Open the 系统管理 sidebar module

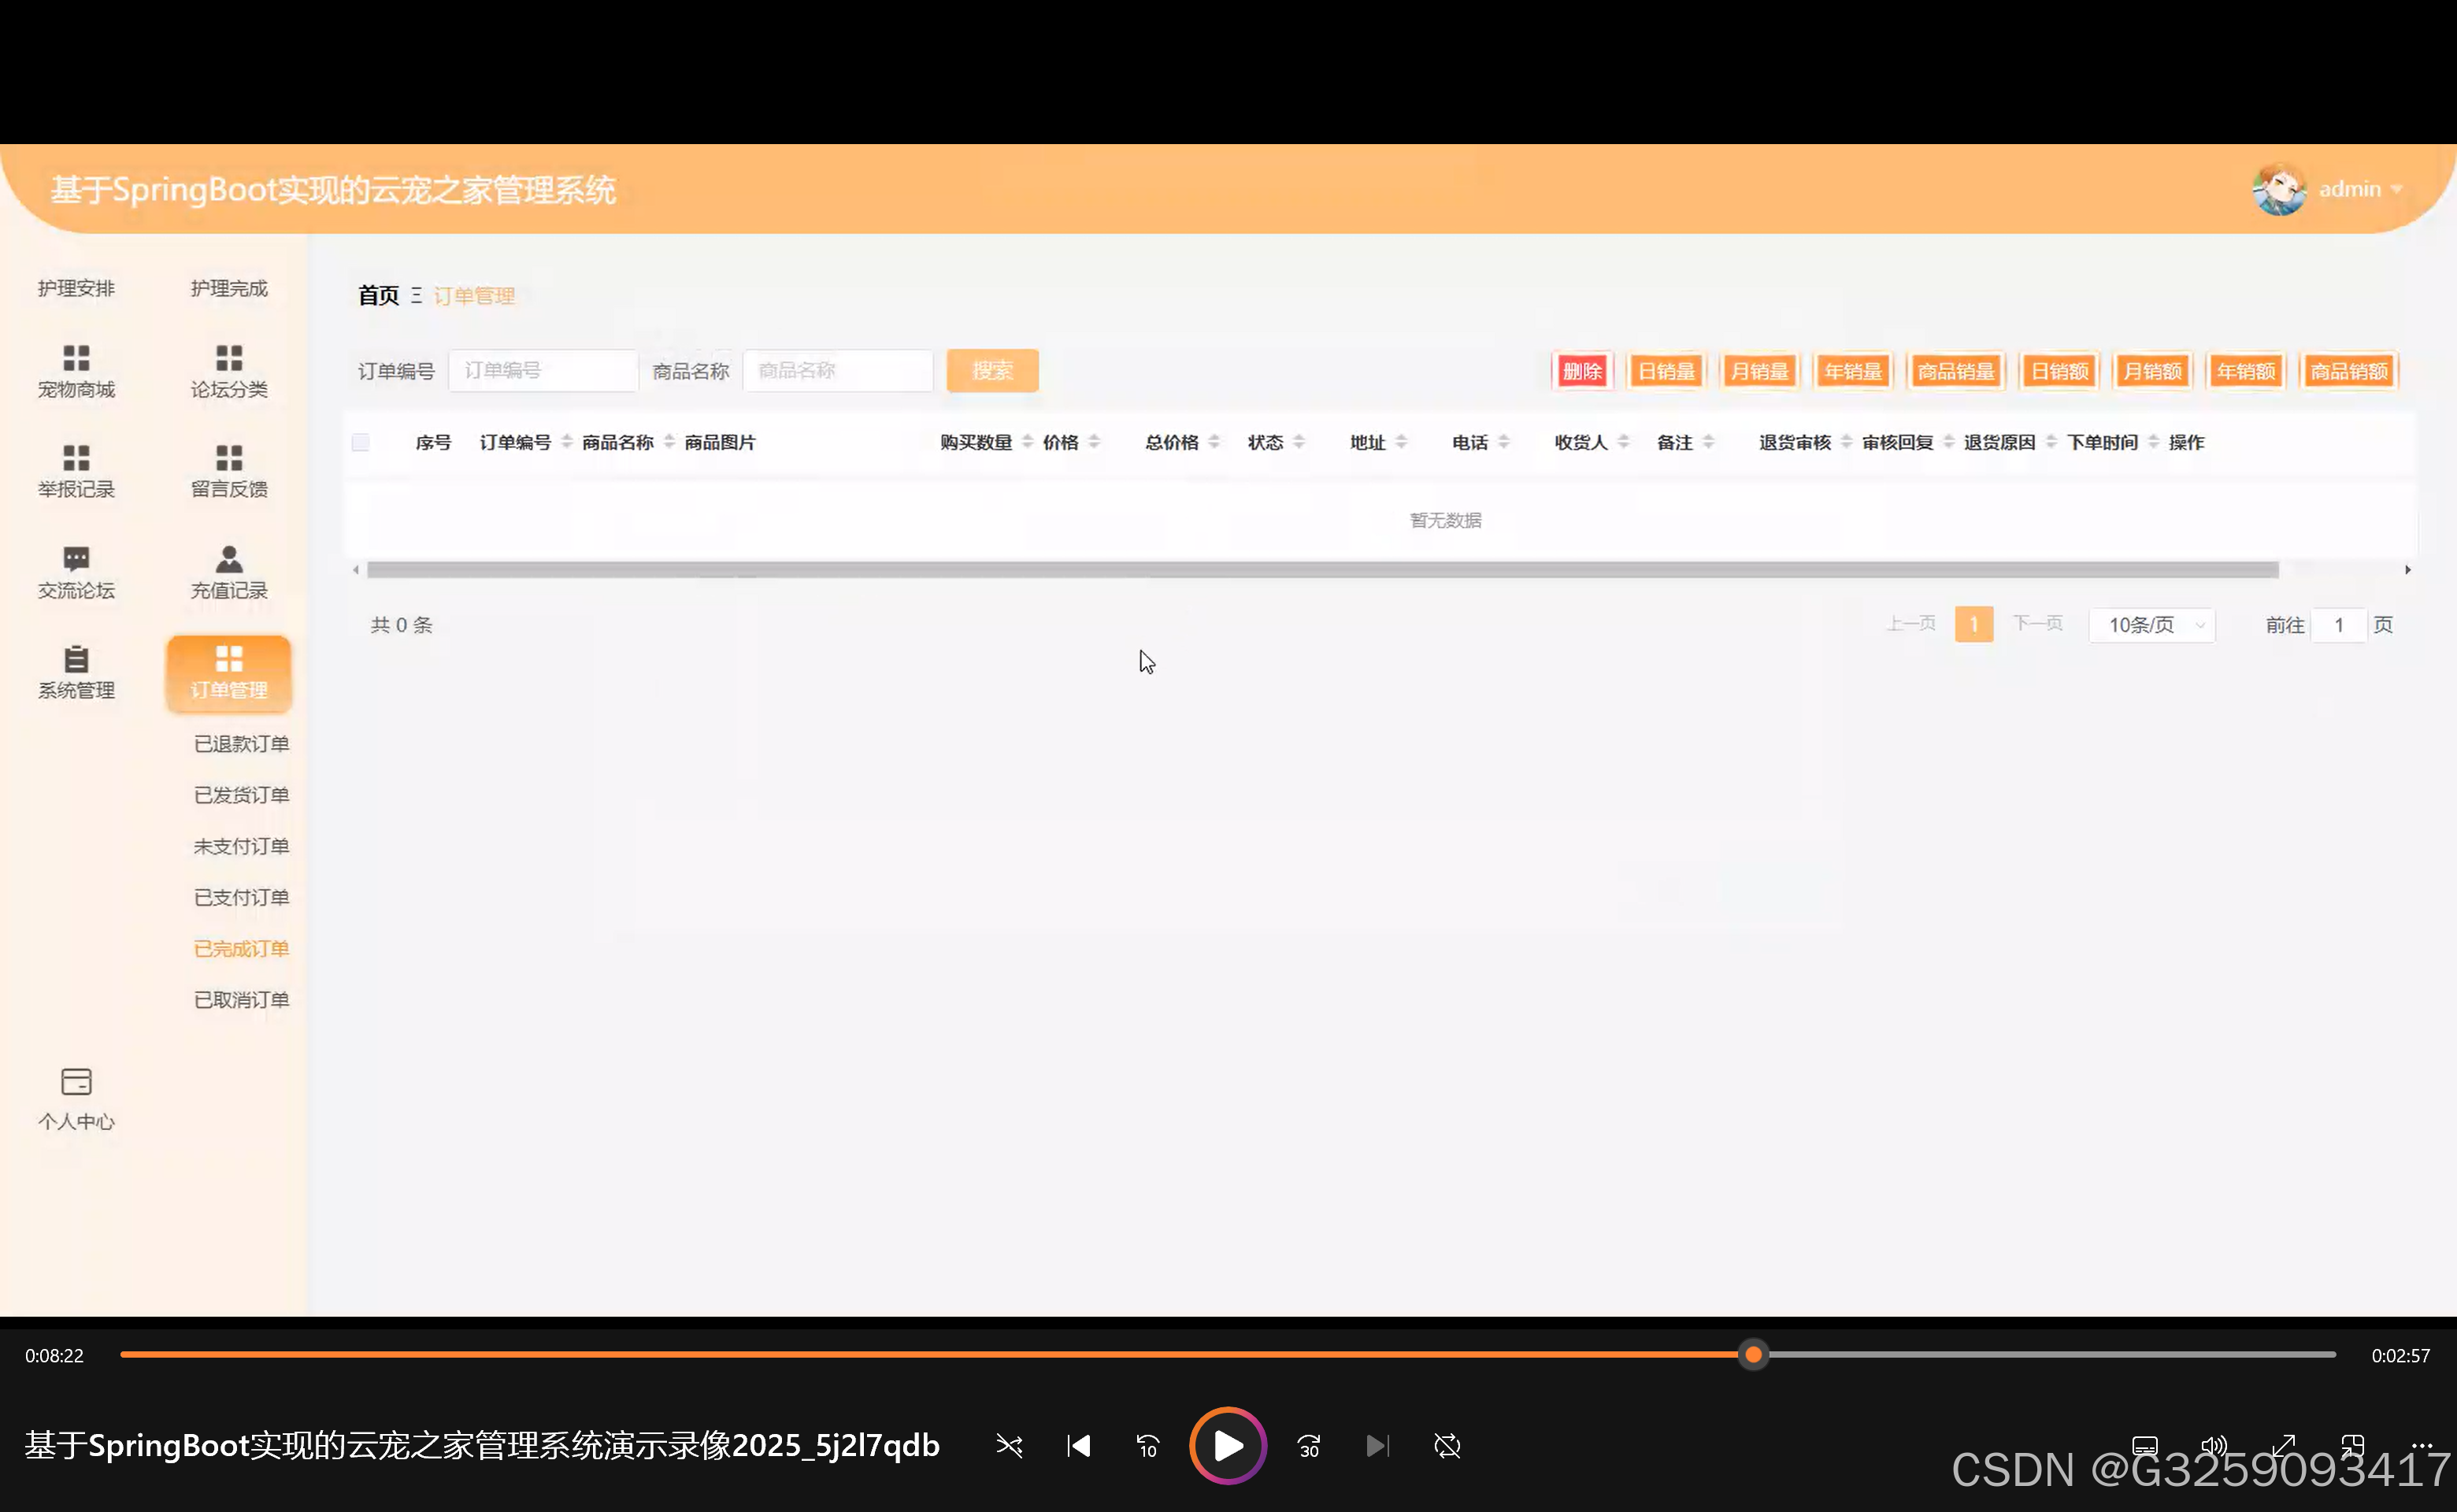(75, 672)
